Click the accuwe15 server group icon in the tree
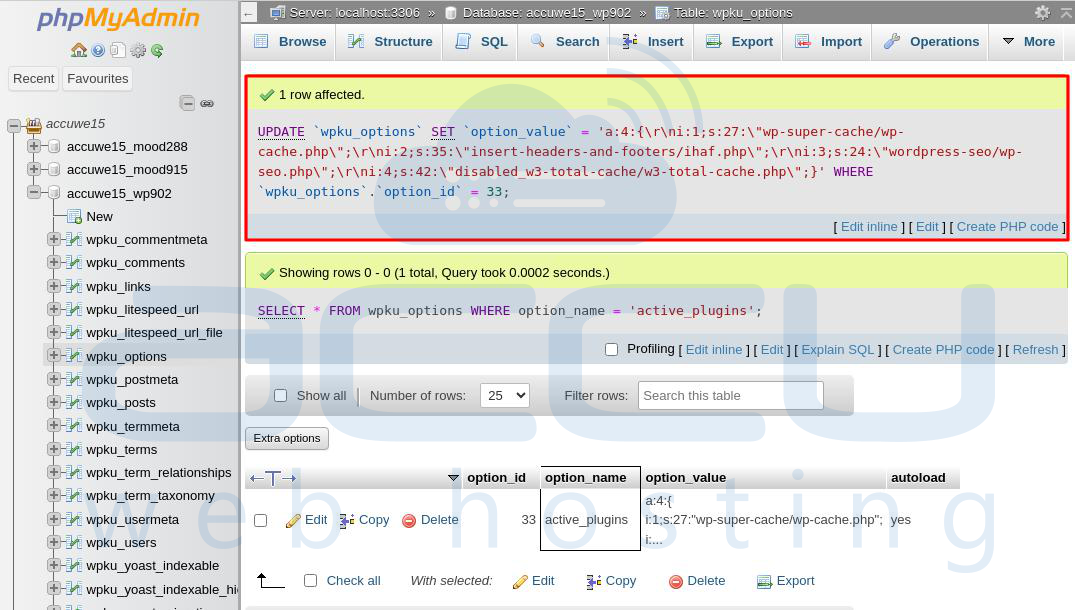This screenshot has width=1075, height=610. (34, 124)
